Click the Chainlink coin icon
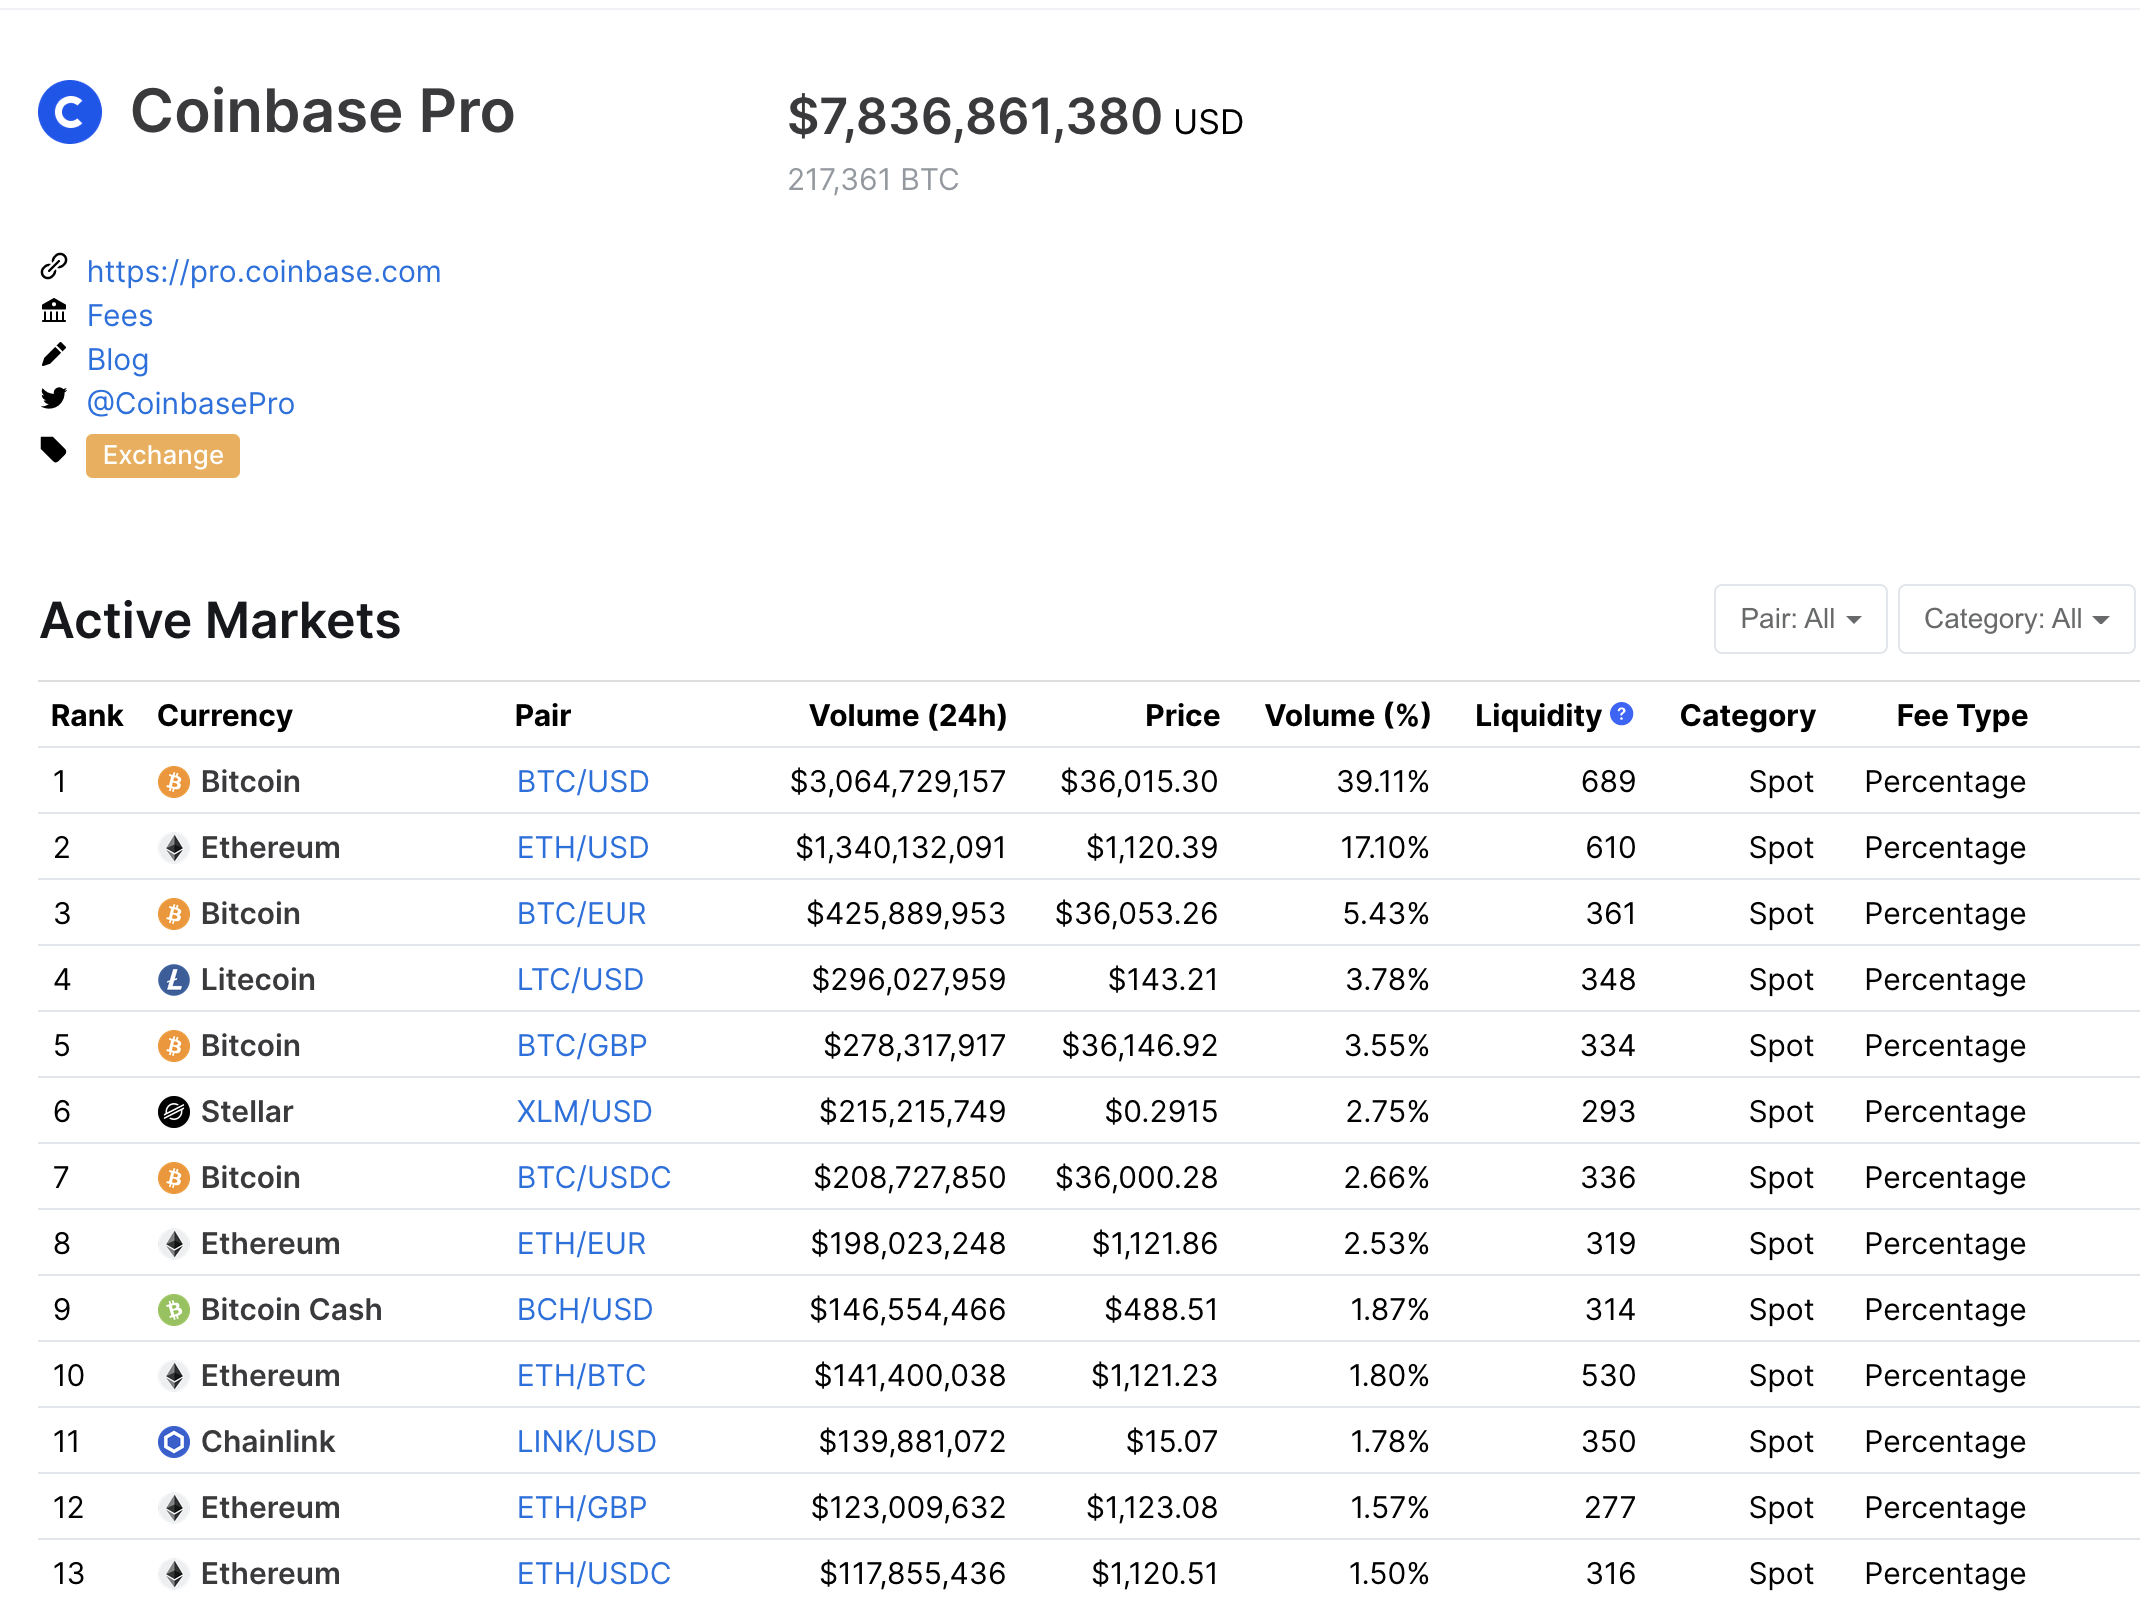 pos(174,1442)
